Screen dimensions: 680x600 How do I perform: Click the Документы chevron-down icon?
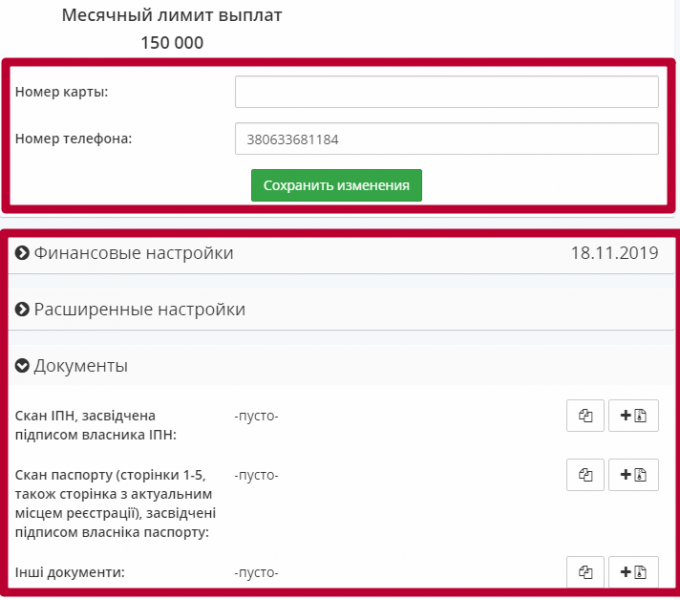coord(22,365)
